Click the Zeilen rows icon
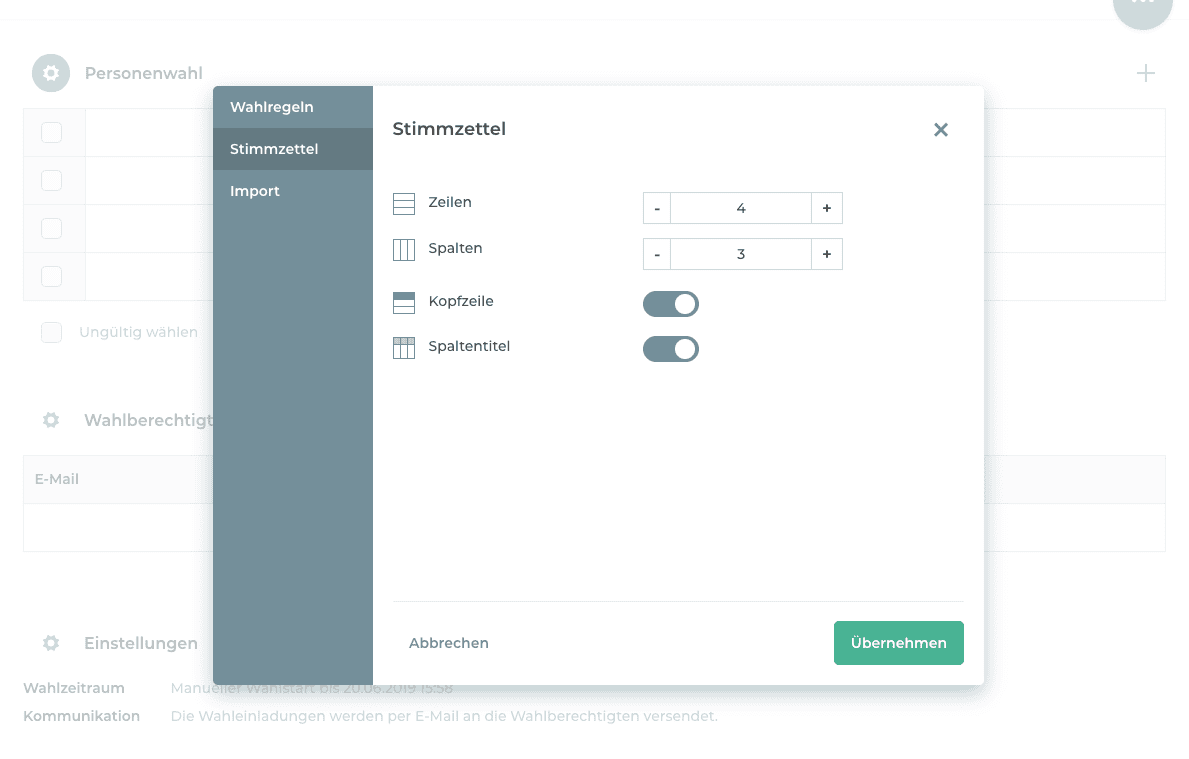 pyautogui.click(x=404, y=204)
